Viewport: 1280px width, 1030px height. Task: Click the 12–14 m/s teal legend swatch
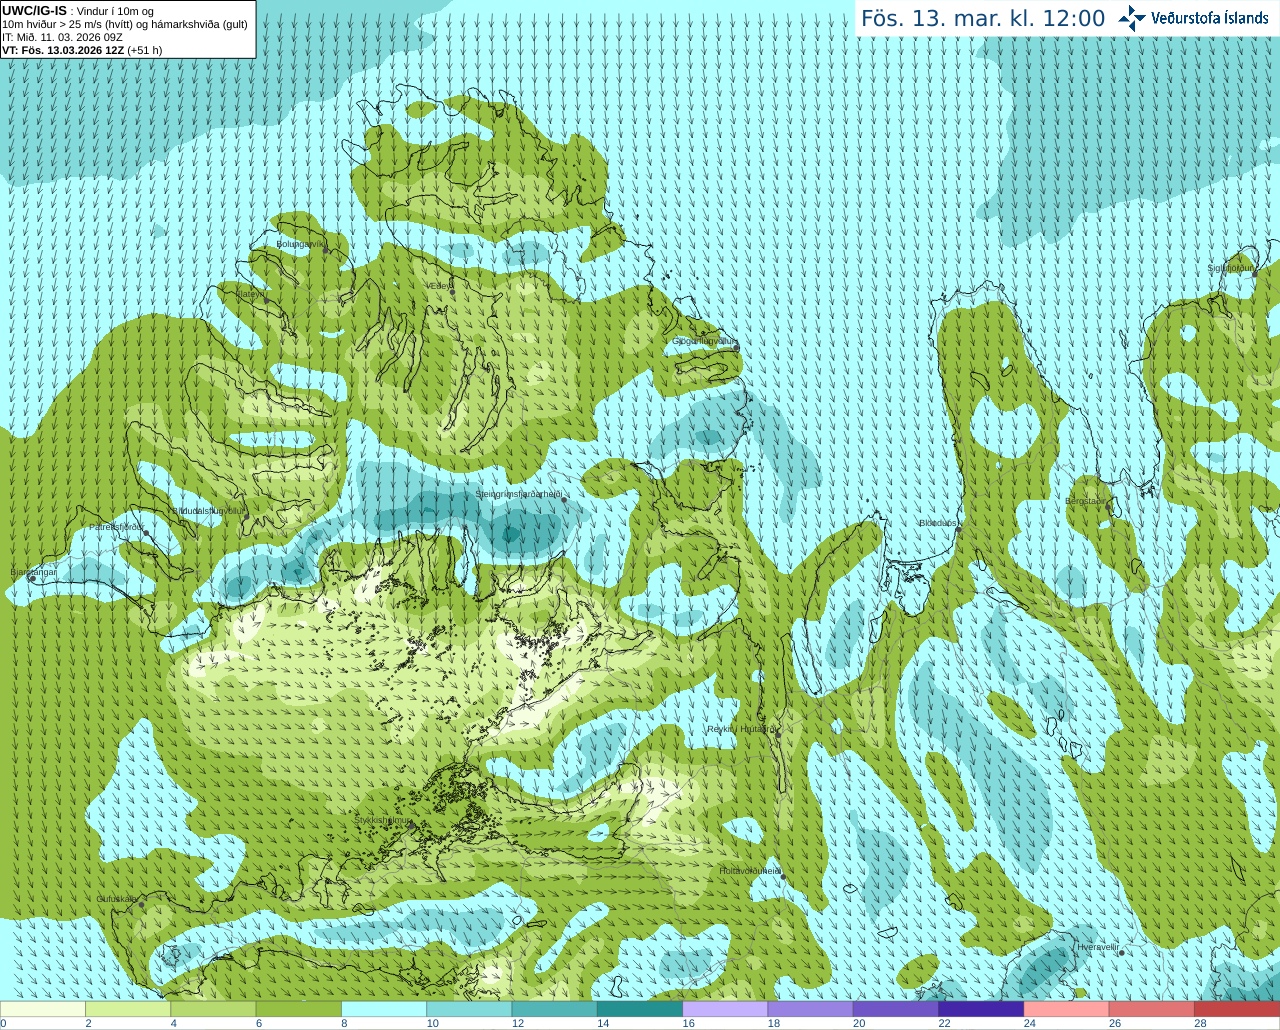(555, 1009)
